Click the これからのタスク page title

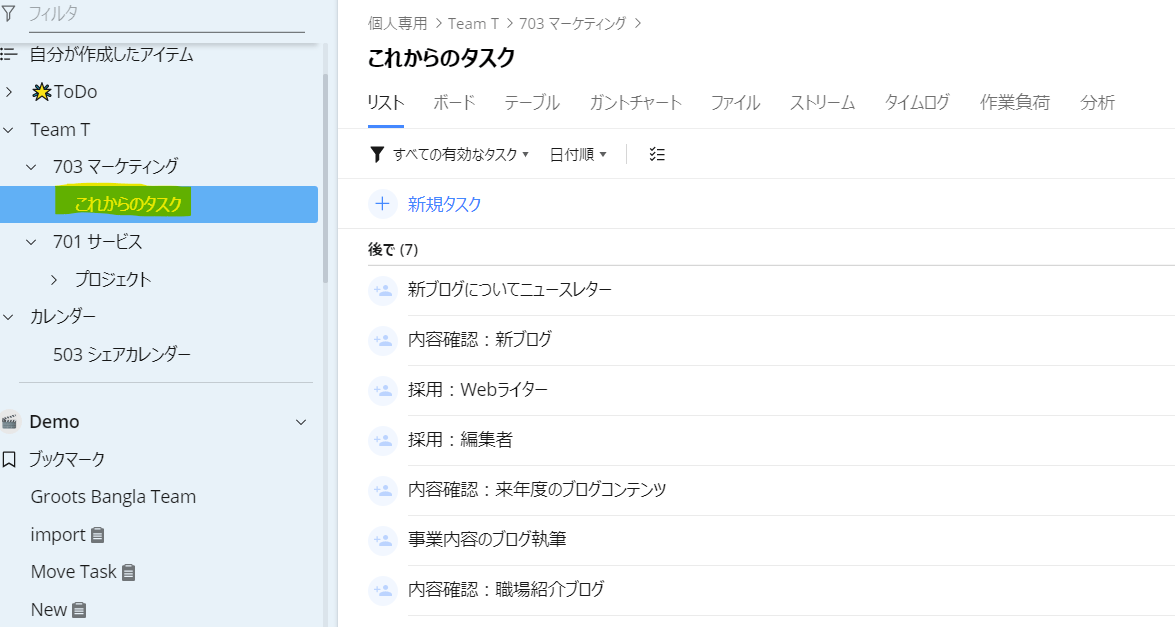point(441,58)
